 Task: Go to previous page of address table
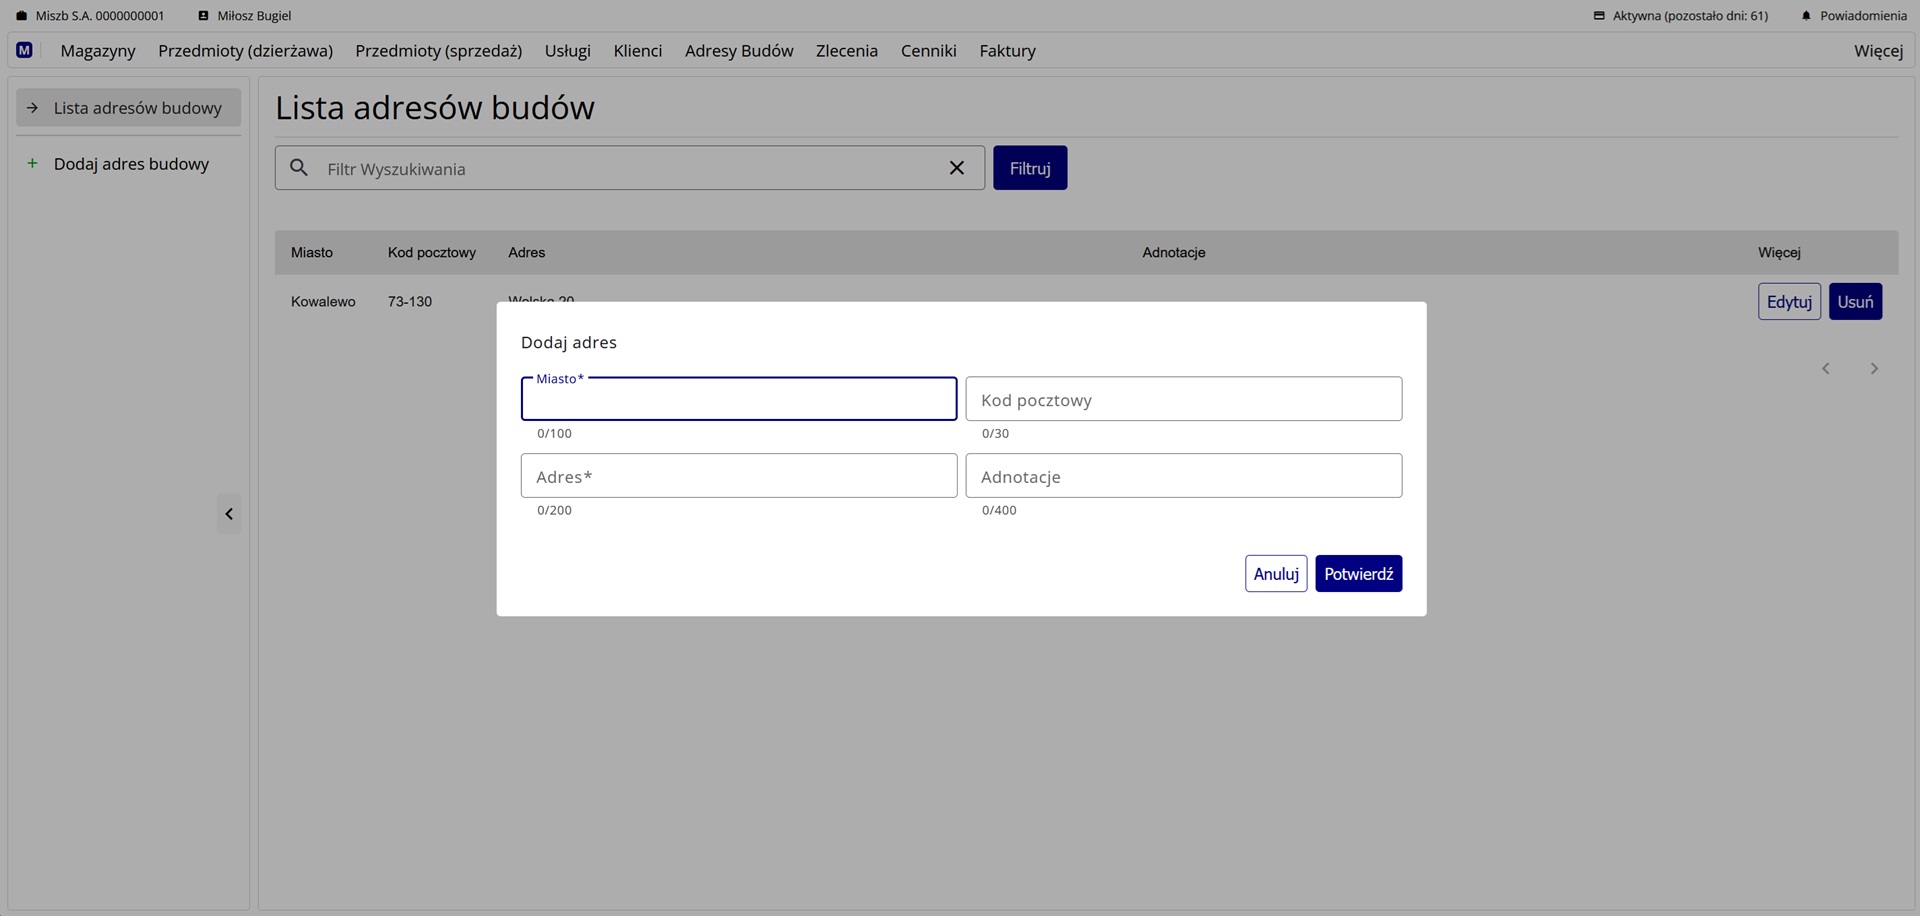tap(1825, 369)
